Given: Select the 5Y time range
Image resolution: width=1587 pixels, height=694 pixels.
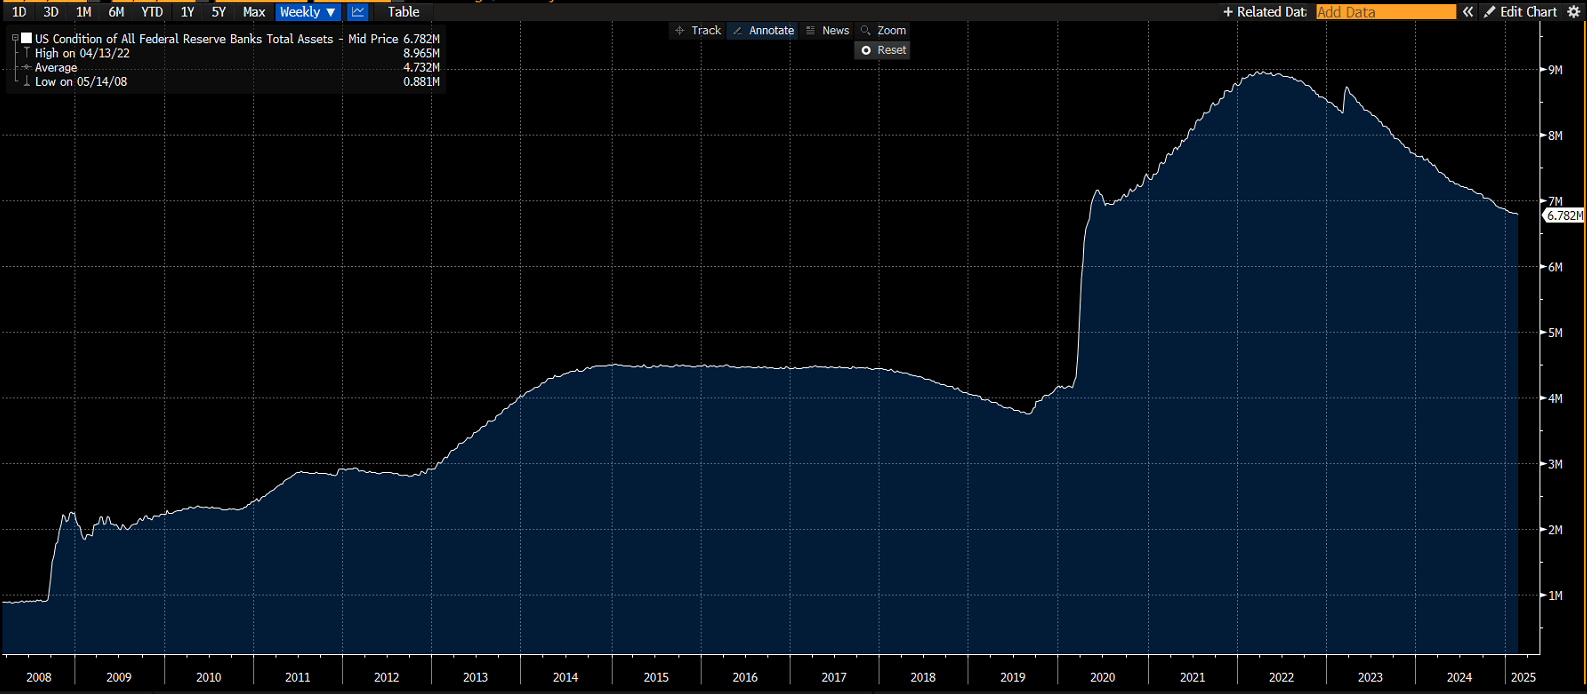Looking at the screenshot, I should (219, 12).
